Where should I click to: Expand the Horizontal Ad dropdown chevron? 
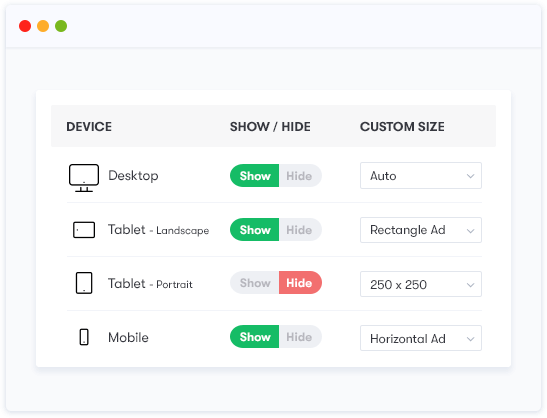click(x=470, y=339)
